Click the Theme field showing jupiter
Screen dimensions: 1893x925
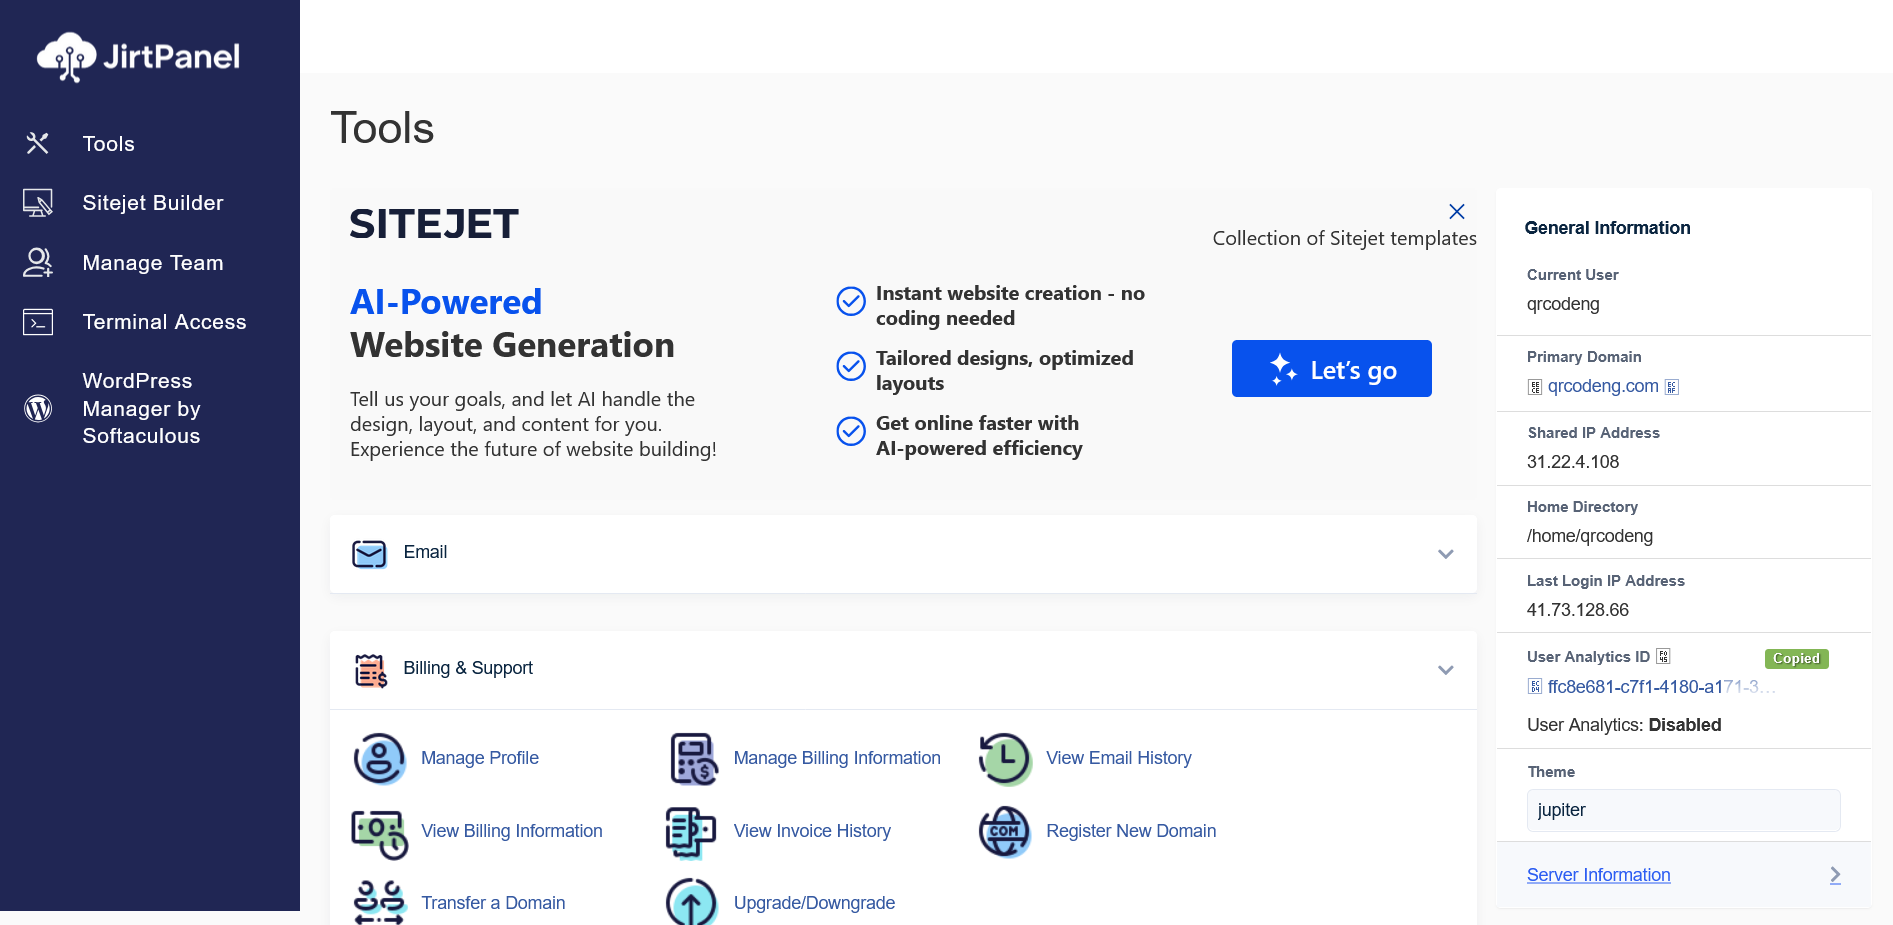[1683, 810]
